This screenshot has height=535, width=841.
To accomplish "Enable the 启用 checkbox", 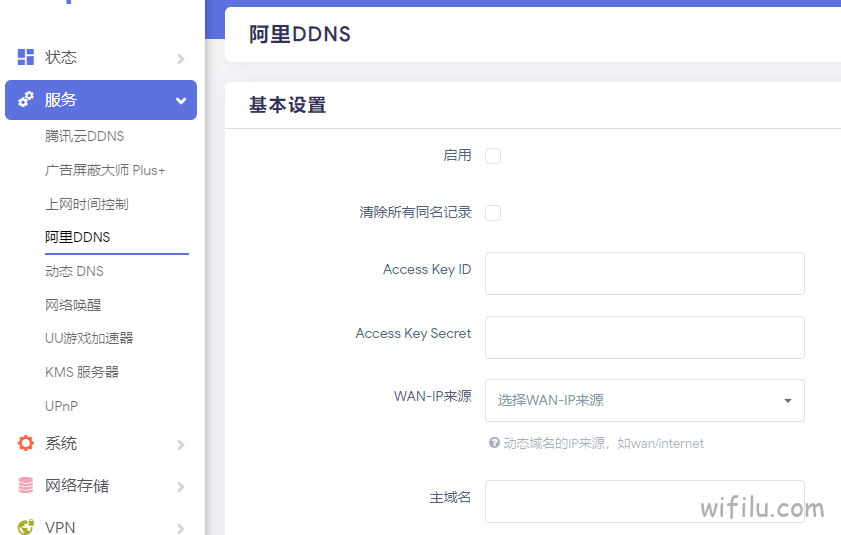I will tap(493, 156).
